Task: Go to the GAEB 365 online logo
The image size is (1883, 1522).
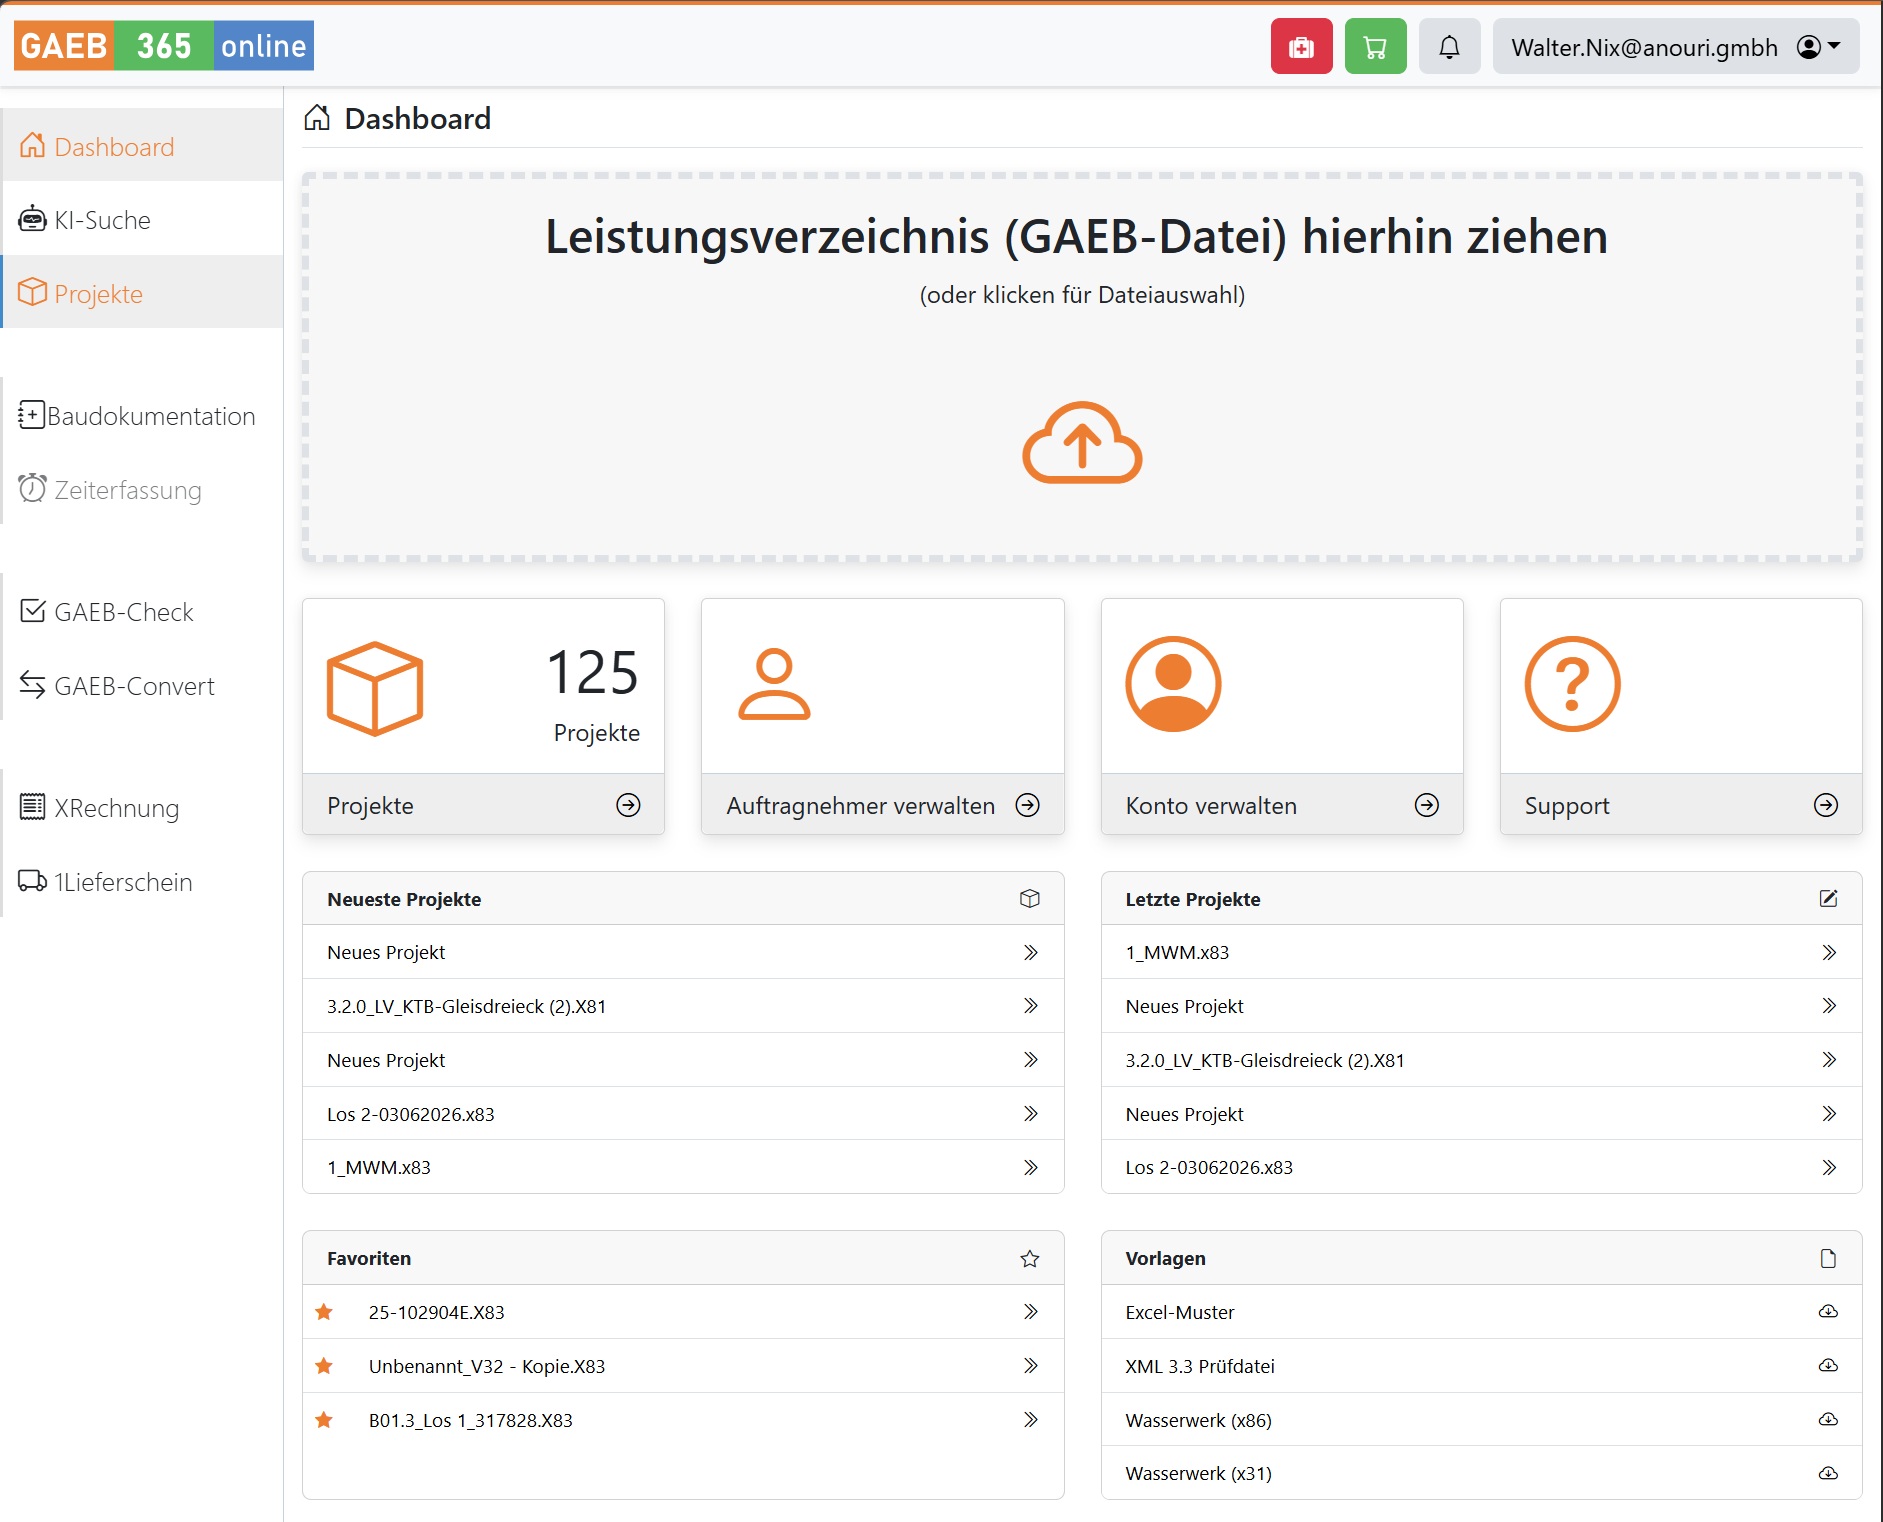Action: coord(164,46)
